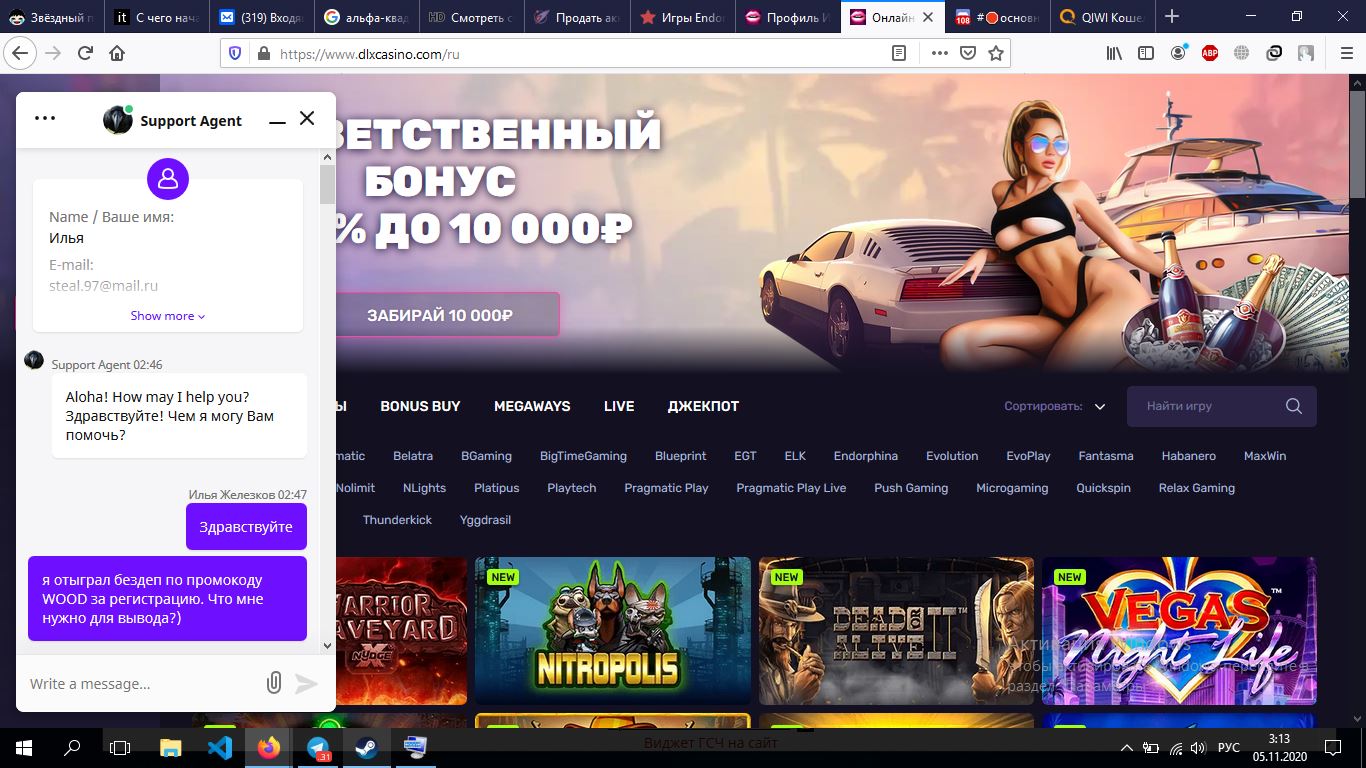Open the Vegas Night Life thumbnail
Viewport: 1366px width, 768px height.
point(1180,631)
